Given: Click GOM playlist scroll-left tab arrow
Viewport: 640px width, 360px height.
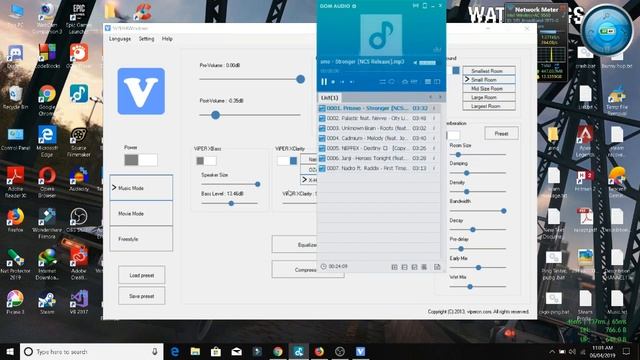Looking at the screenshot, I should (x=431, y=97).
